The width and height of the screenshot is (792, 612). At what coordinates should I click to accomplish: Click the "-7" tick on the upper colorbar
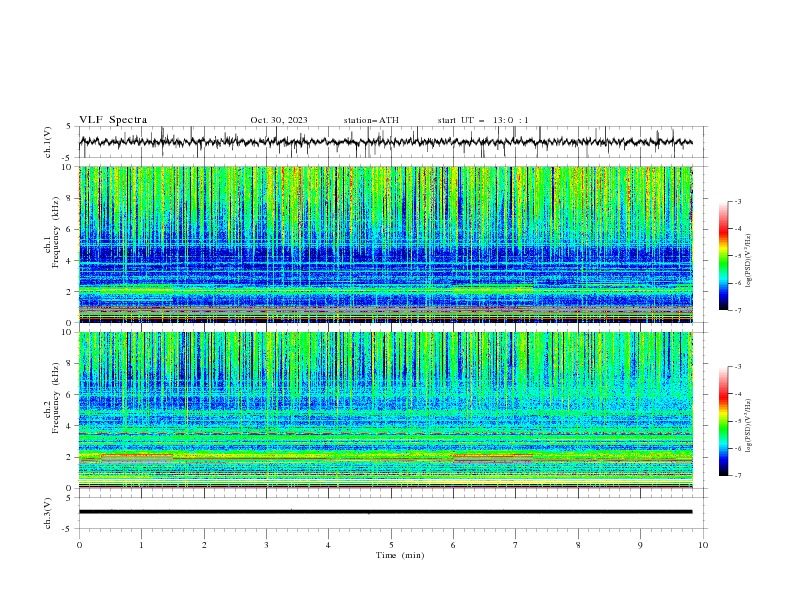click(737, 310)
